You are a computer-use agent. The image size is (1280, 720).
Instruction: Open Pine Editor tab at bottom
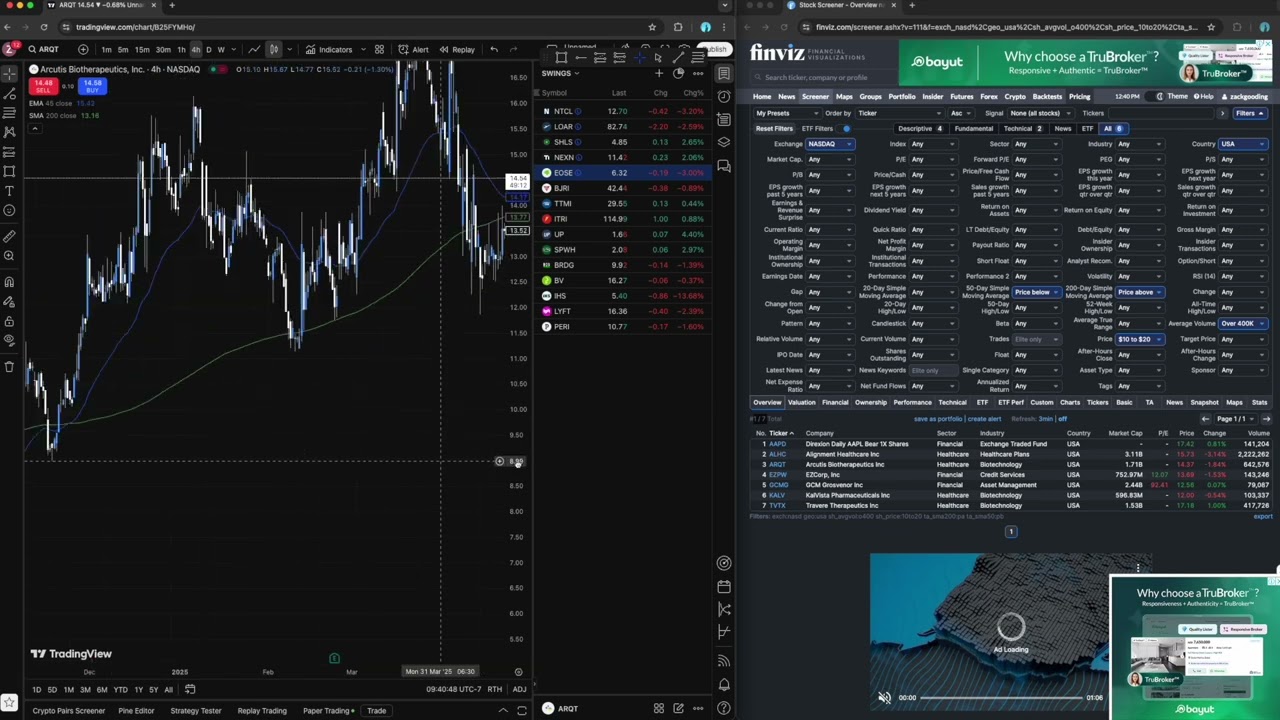coord(136,711)
